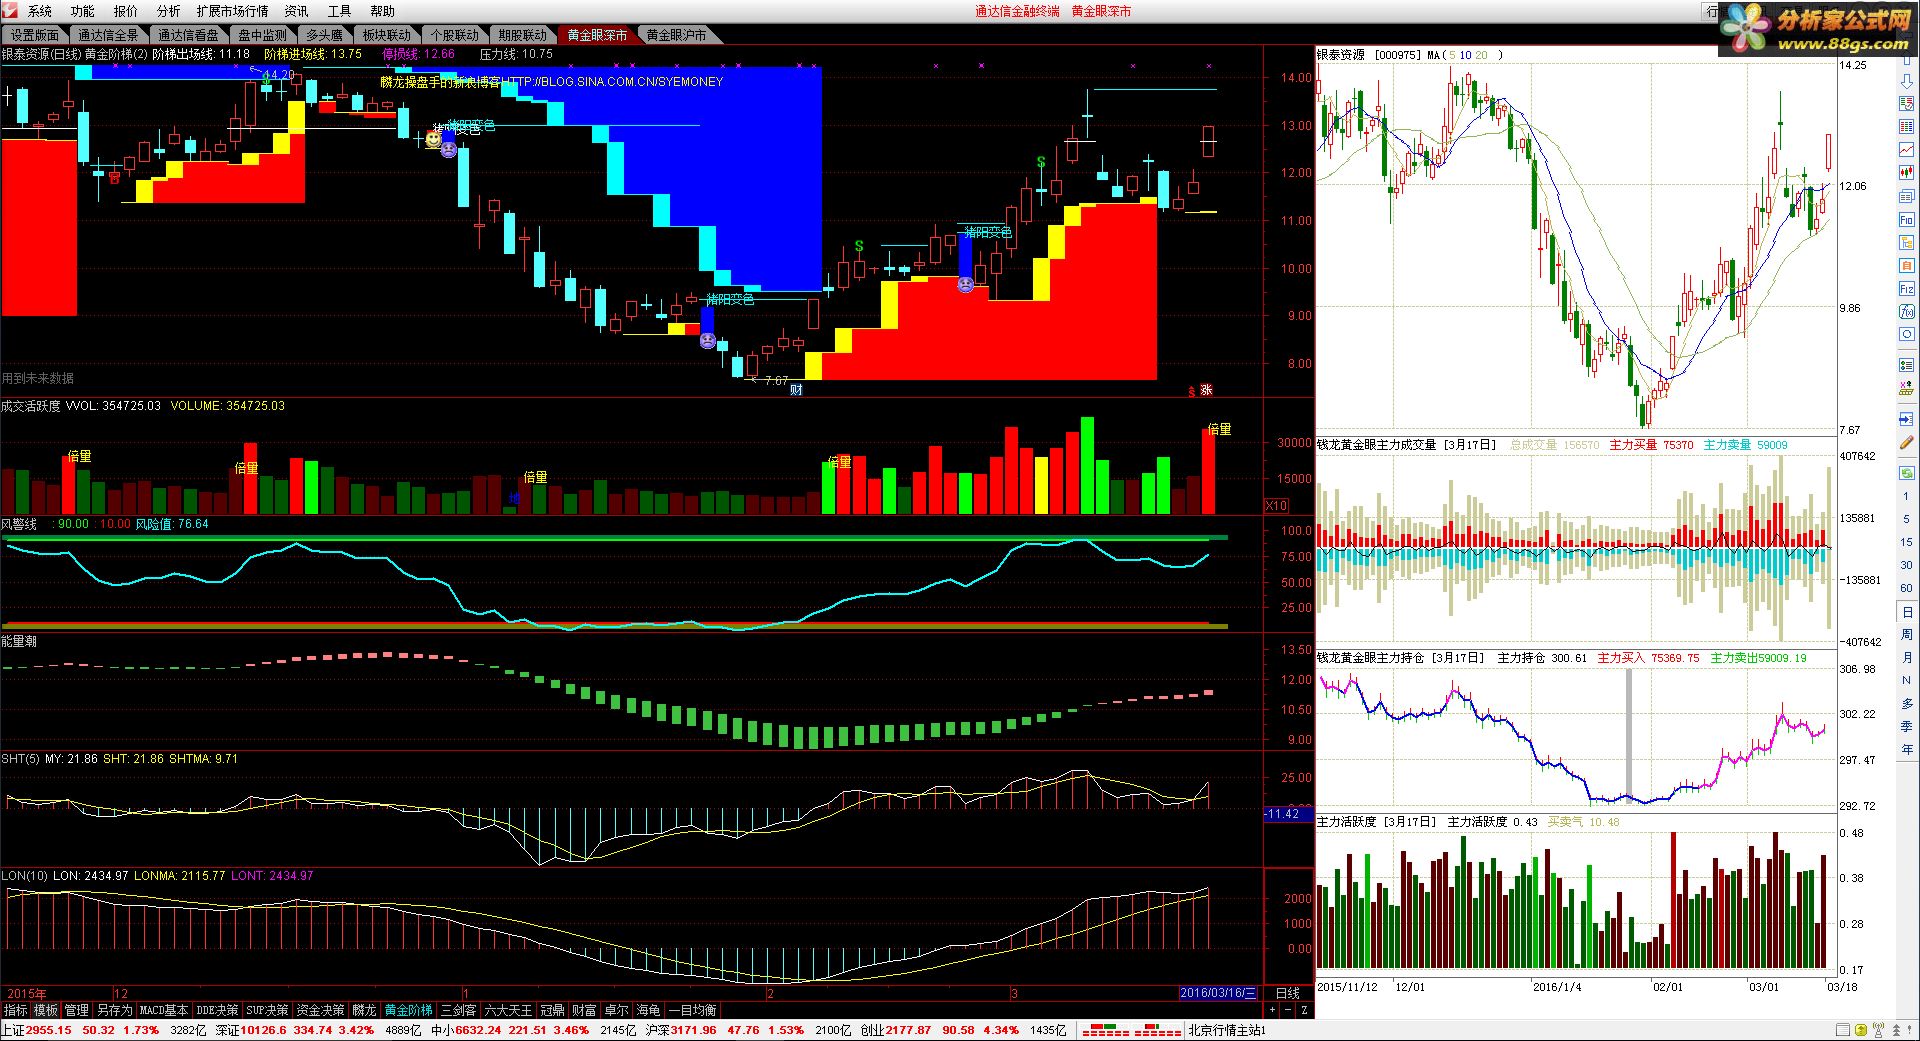This screenshot has width=1920, height=1041.
Task: Open the 系统 menu
Action: [39, 11]
